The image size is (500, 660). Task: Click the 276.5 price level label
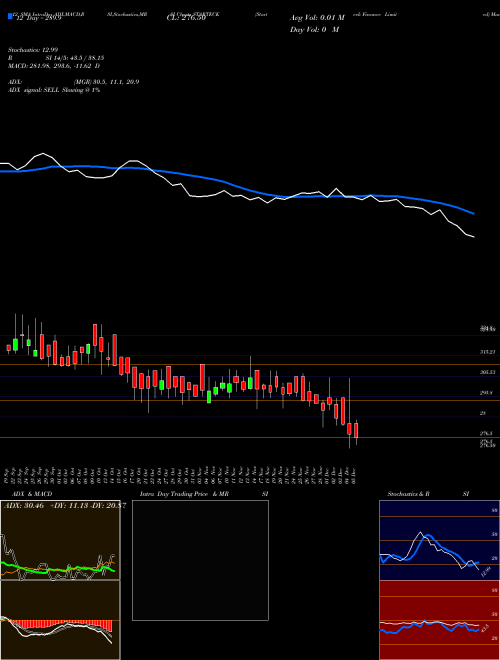487,433
